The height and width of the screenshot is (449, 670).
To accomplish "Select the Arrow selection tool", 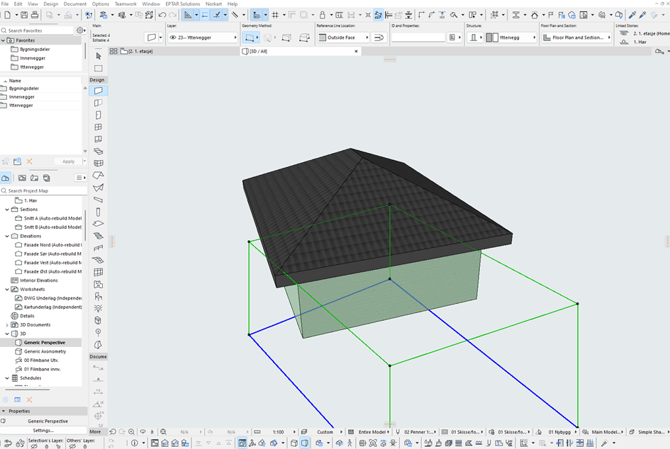I will (x=98, y=54).
